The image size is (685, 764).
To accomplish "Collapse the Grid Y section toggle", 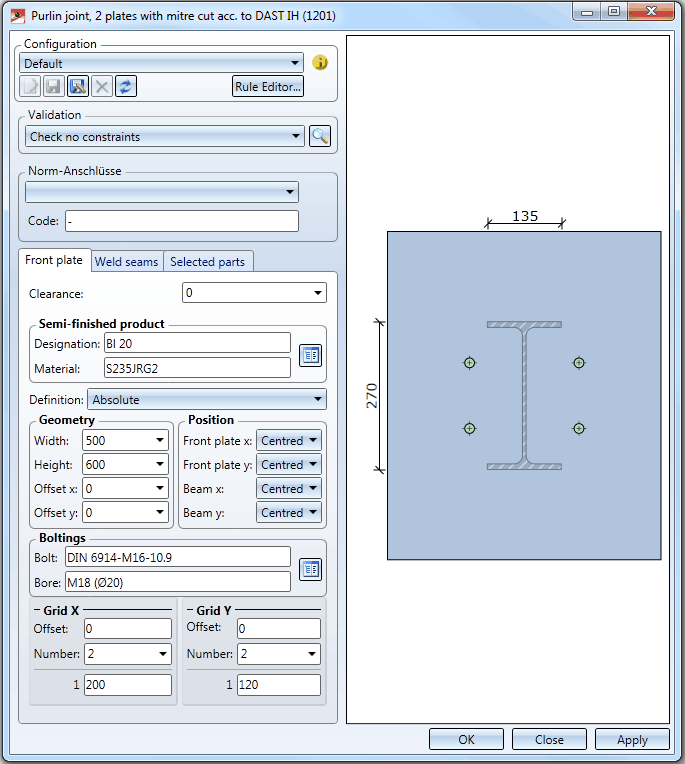I will click(x=190, y=610).
